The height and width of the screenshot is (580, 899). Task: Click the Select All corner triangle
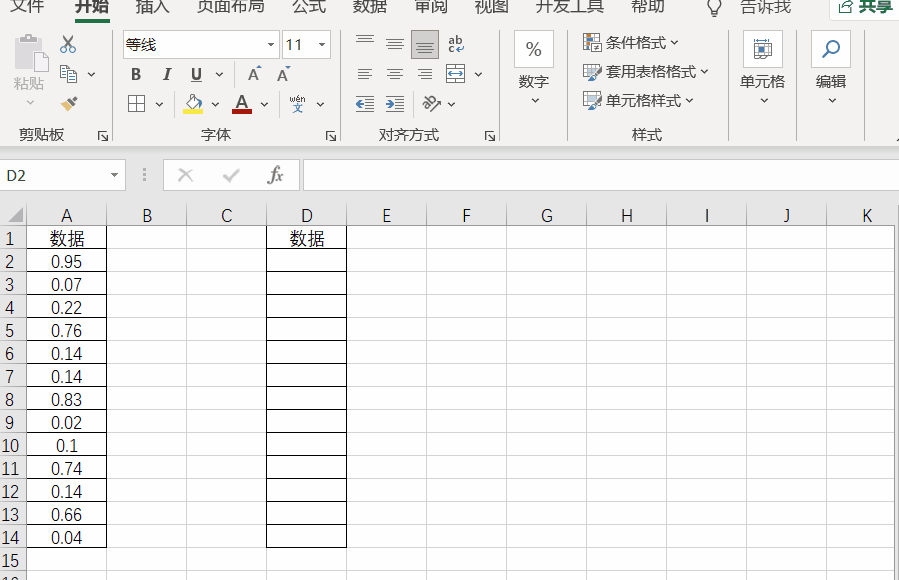13,215
